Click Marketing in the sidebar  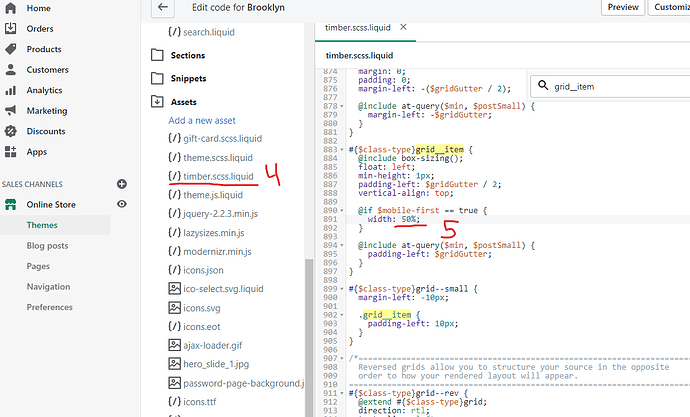point(47,110)
